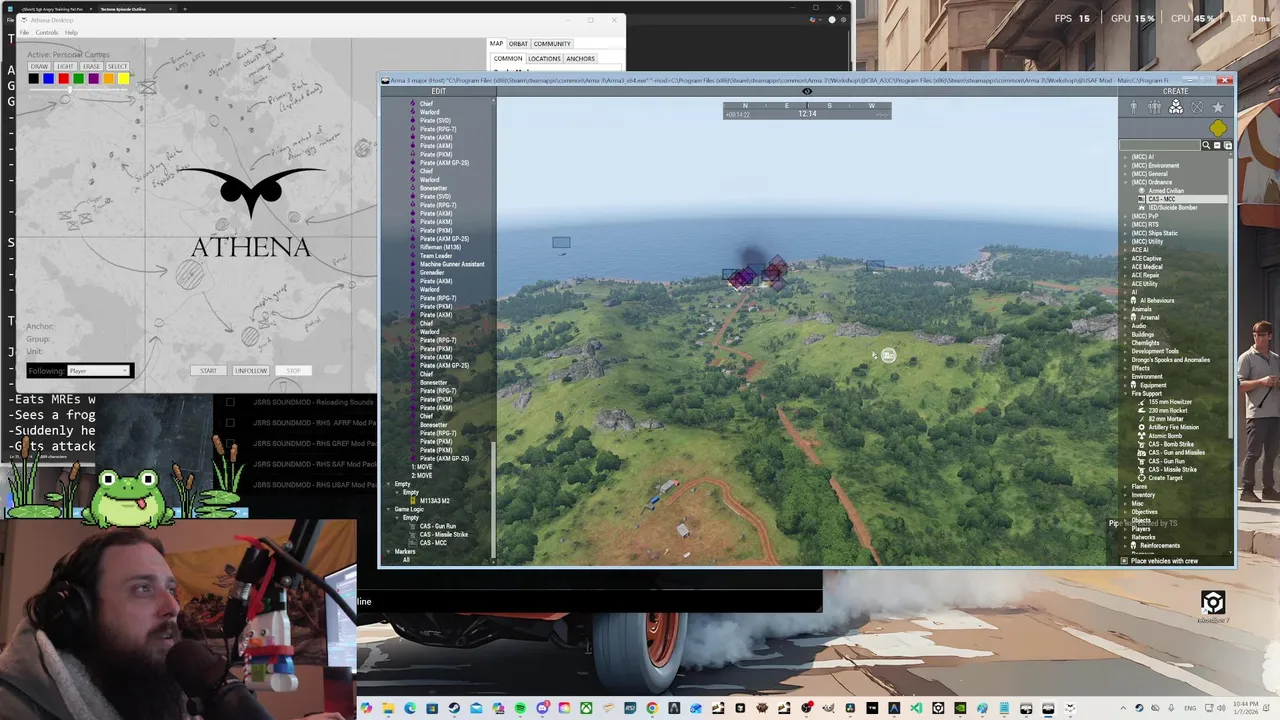Toggle JSRS SOUNDMOD RHS AFRF checkbox
Viewport: 1280px width, 720px height.
[230, 422]
